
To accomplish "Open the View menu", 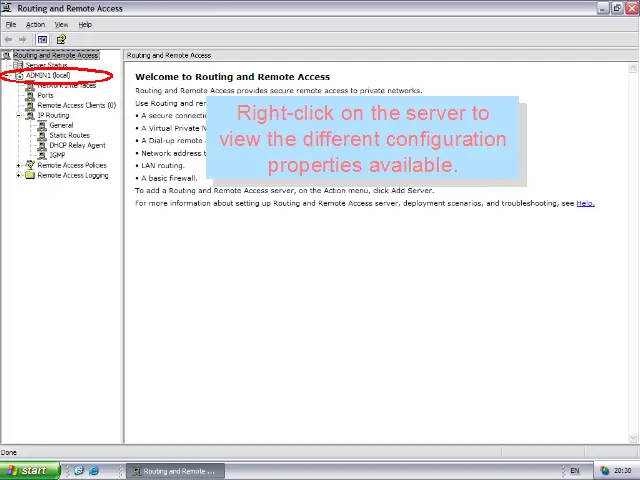I will [61, 24].
